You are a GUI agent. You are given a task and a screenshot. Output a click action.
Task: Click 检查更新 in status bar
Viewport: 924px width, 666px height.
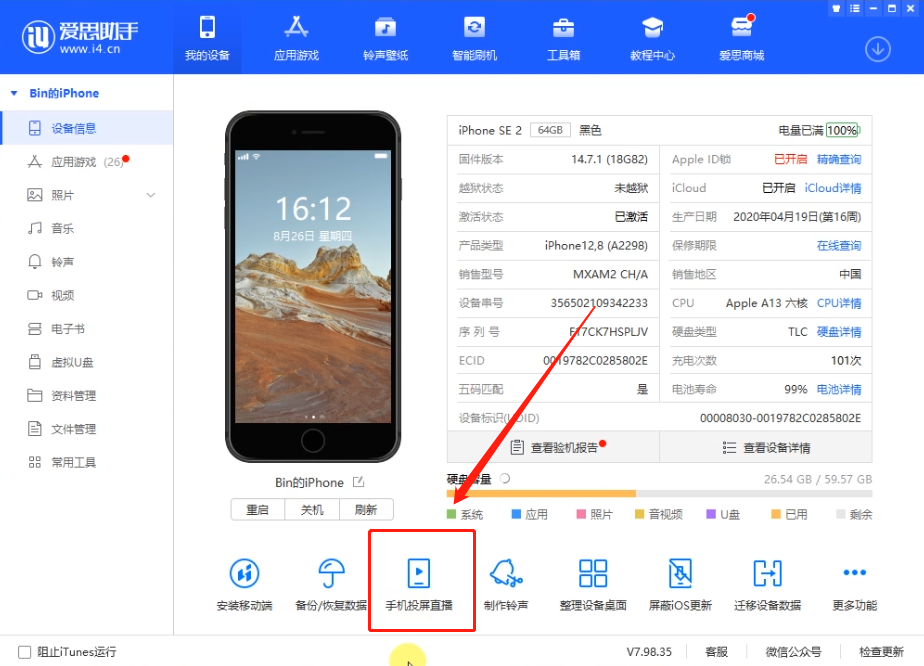click(x=882, y=652)
